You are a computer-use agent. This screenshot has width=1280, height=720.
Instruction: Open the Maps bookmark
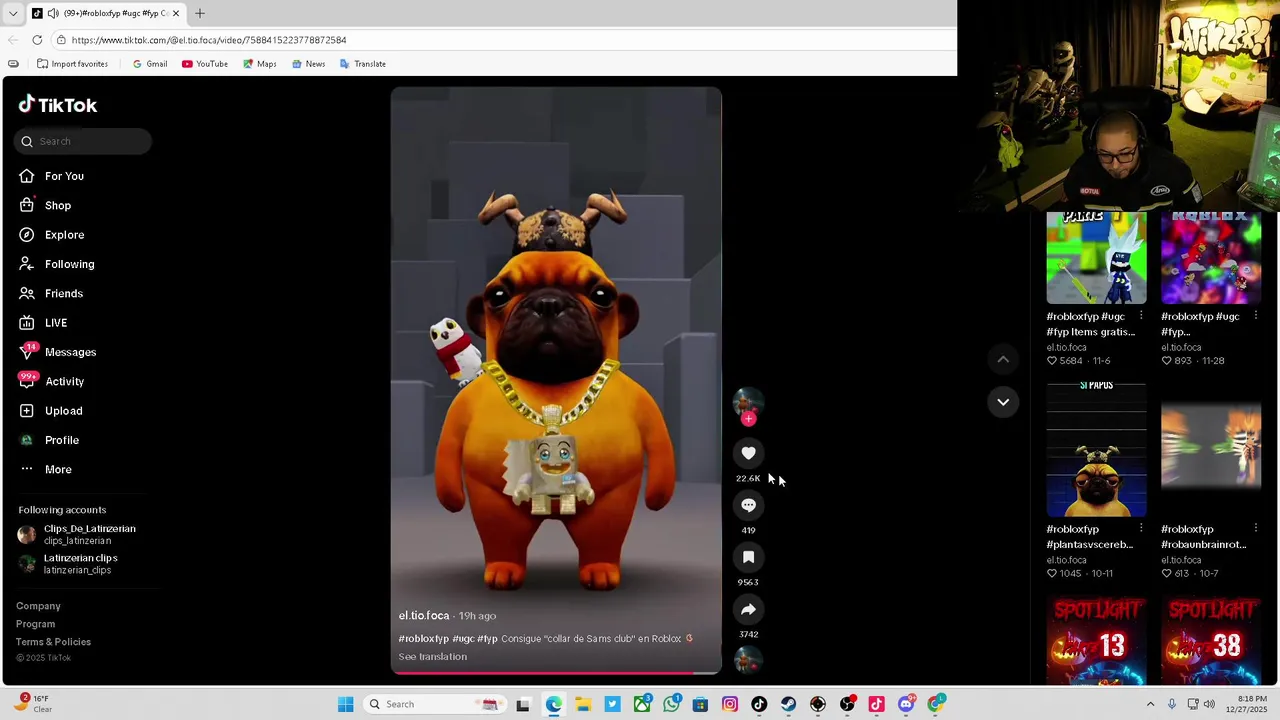click(259, 64)
